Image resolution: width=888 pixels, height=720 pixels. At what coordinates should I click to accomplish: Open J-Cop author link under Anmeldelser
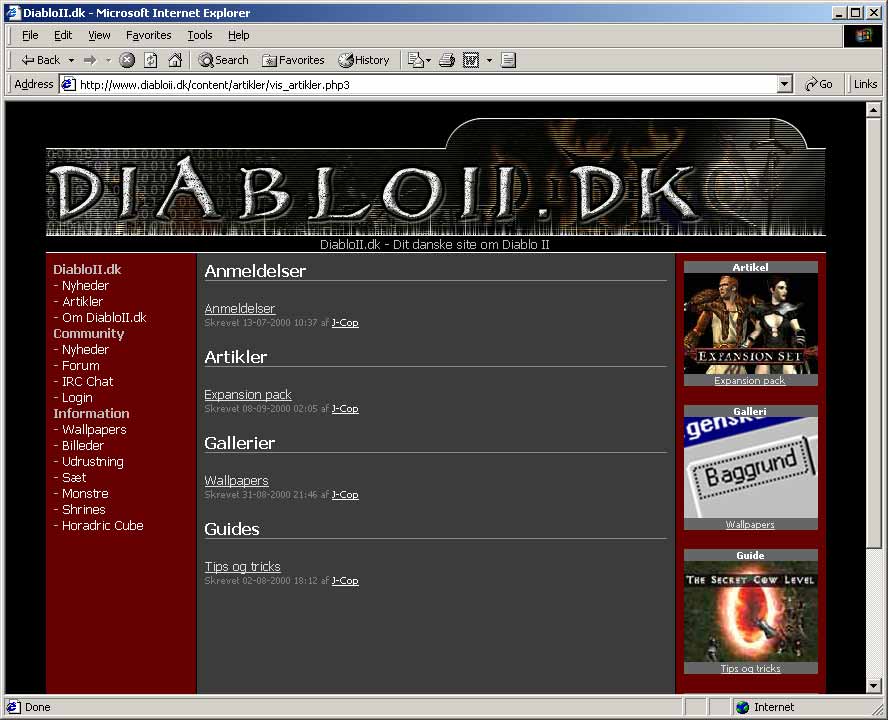click(345, 323)
